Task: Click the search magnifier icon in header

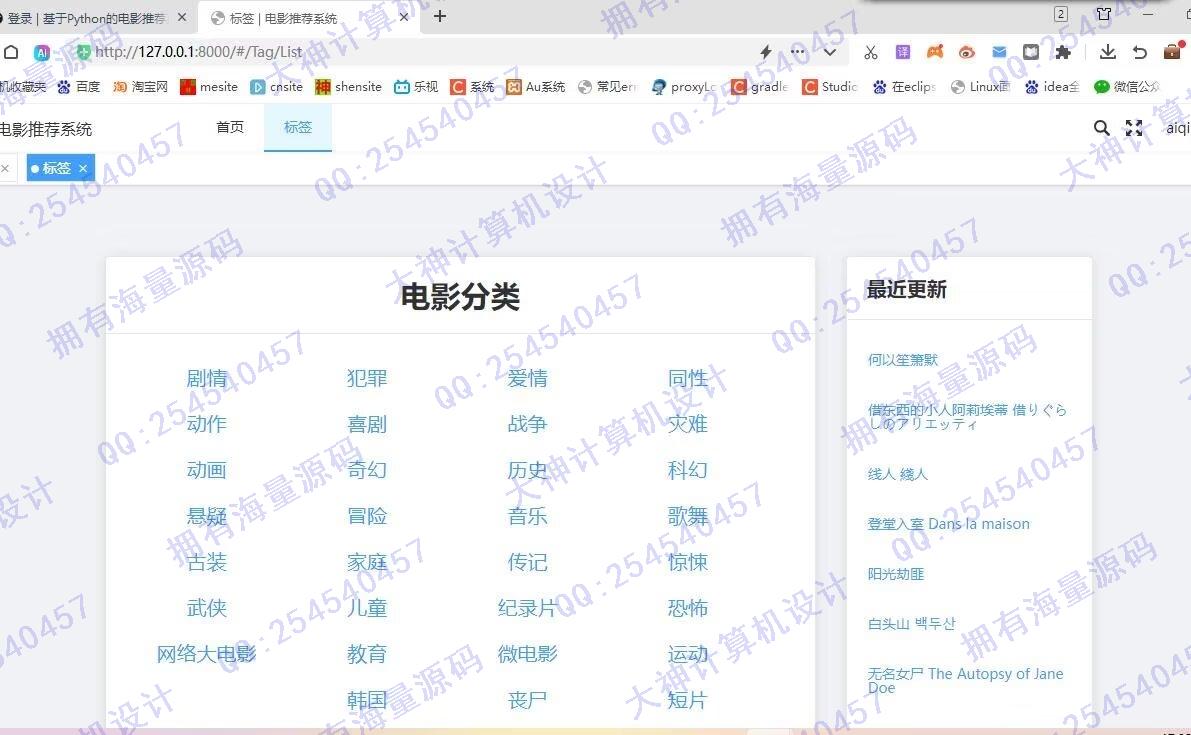Action: click(x=1101, y=128)
